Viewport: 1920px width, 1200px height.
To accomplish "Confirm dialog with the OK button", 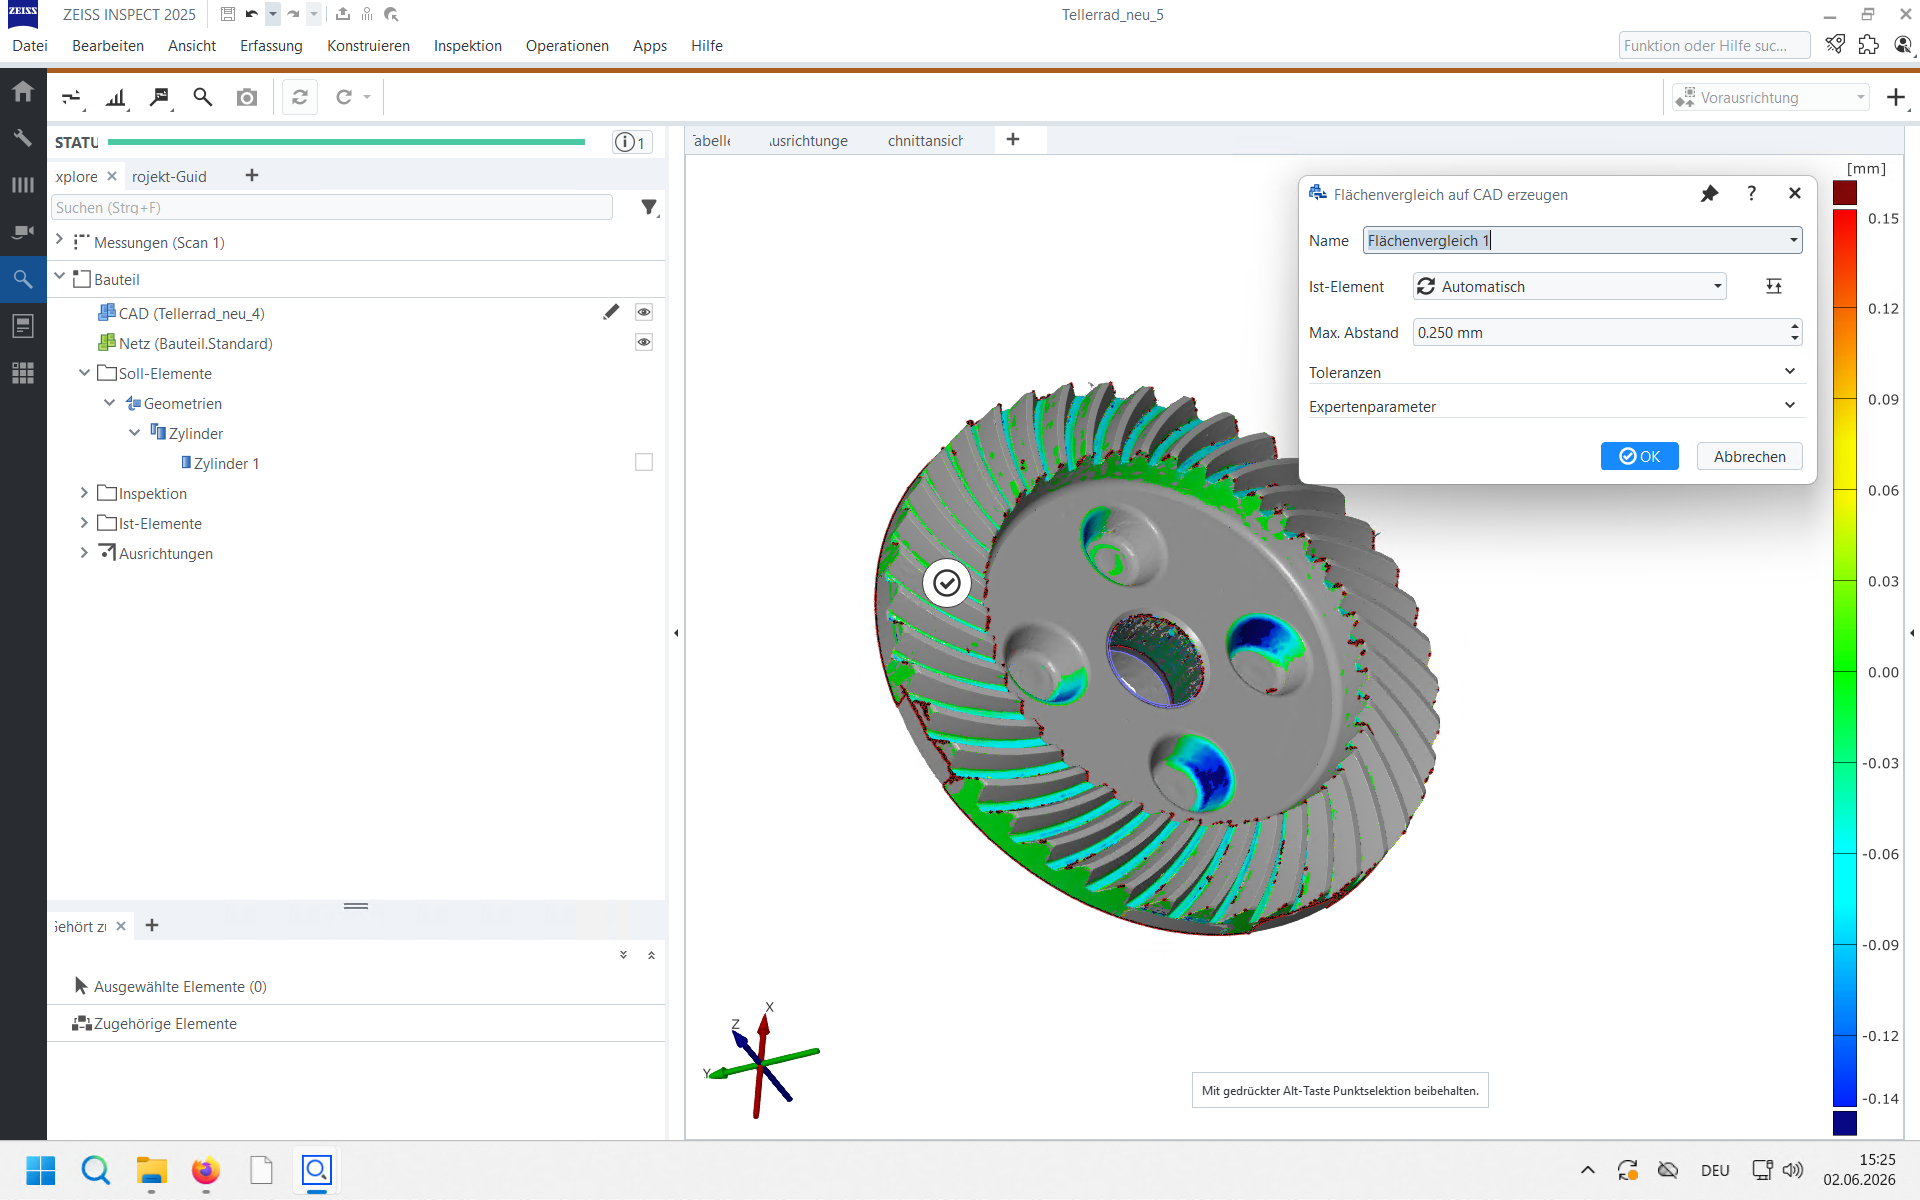I will pyautogui.click(x=1640, y=456).
